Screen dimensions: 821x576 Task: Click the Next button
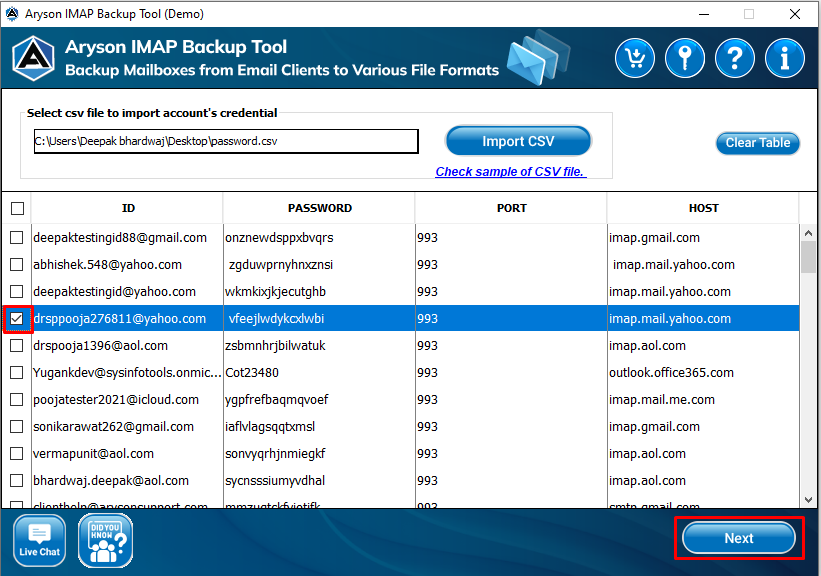739,538
